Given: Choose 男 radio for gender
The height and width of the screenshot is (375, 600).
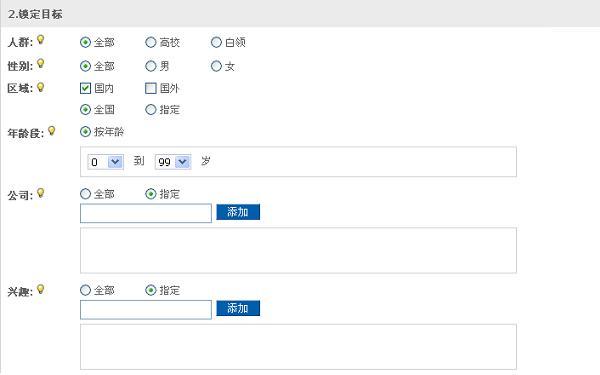Looking at the screenshot, I should coord(151,66).
